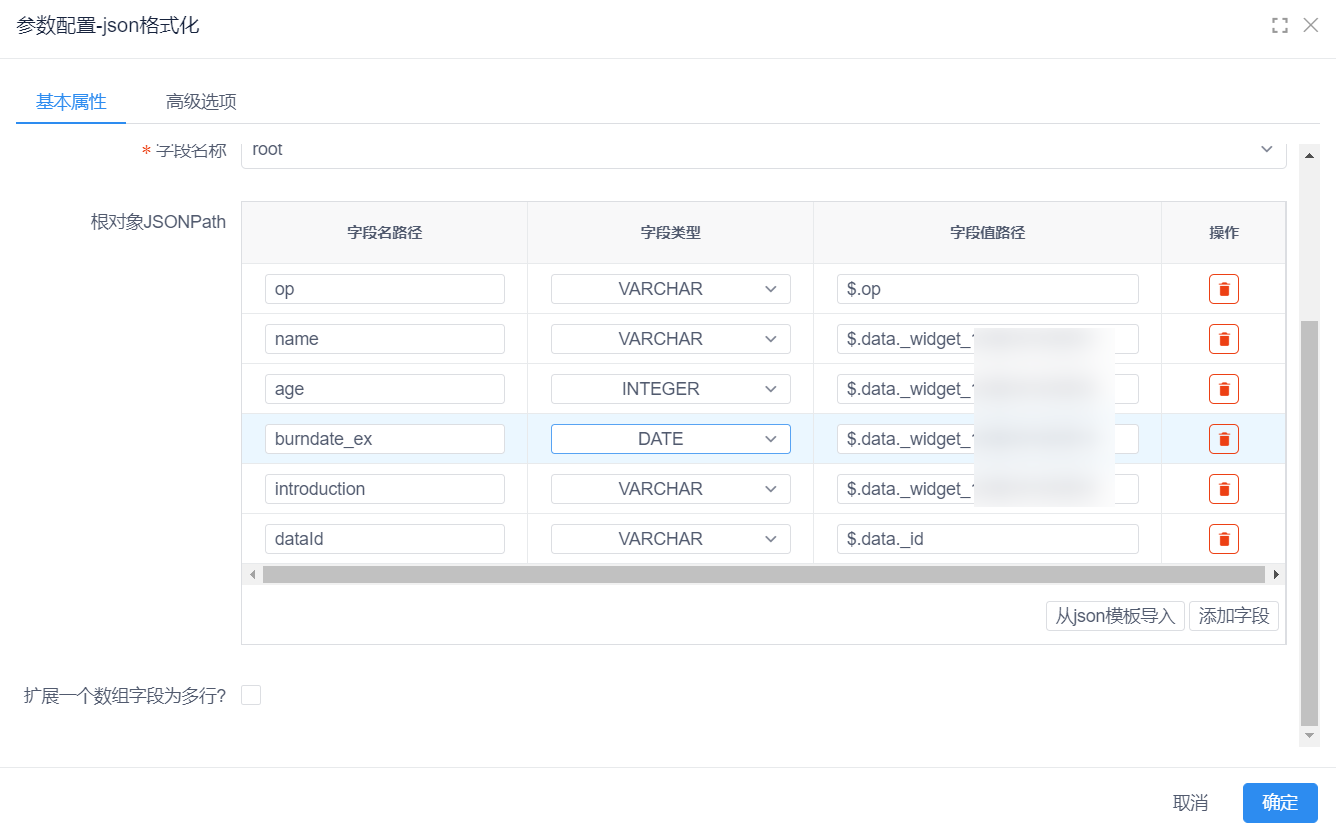Image resolution: width=1336 pixels, height=833 pixels.
Task: Open field type dropdown for 'age' row
Action: click(670, 389)
